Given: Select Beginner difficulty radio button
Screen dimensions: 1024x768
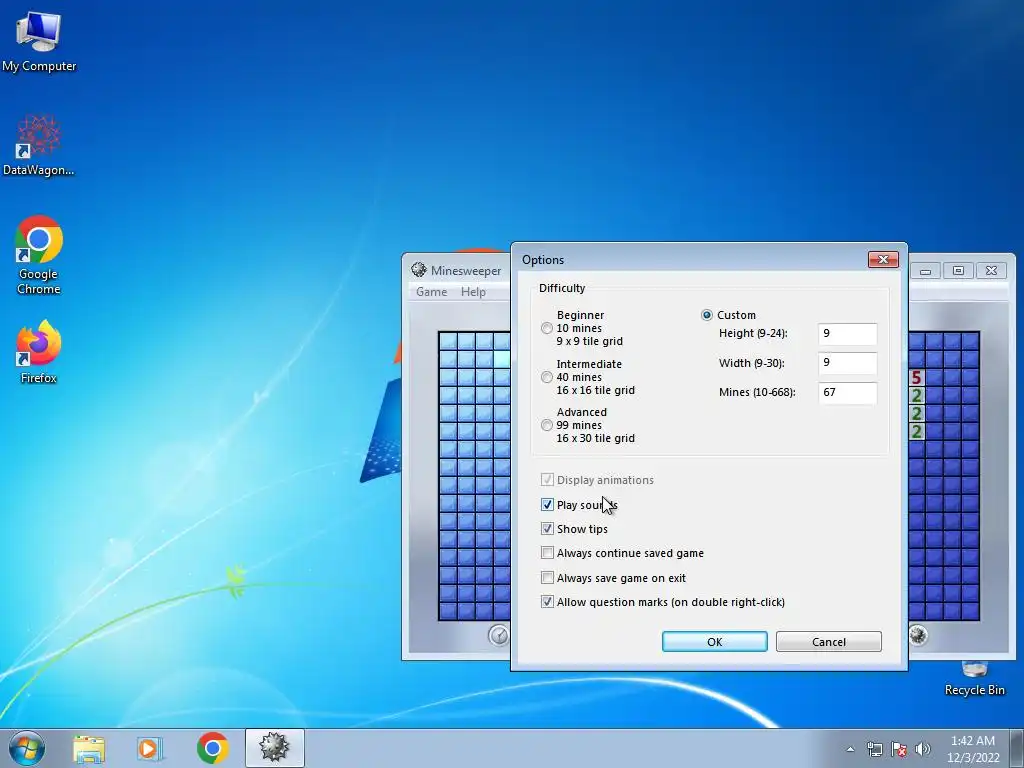Looking at the screenshot, I should point(547,328).
